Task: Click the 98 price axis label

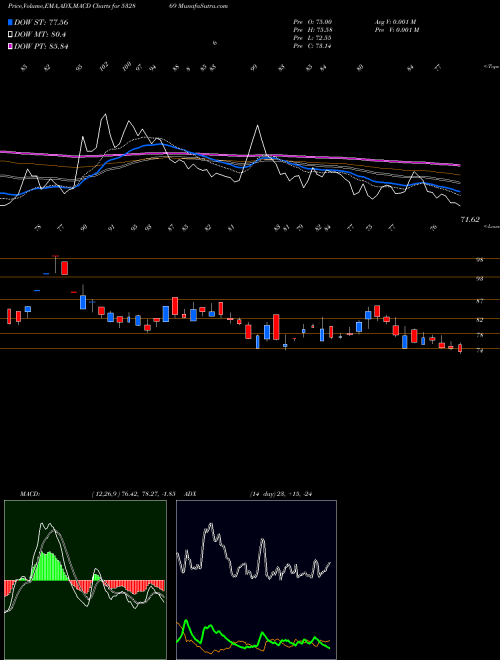Action: tap(479, 260)
